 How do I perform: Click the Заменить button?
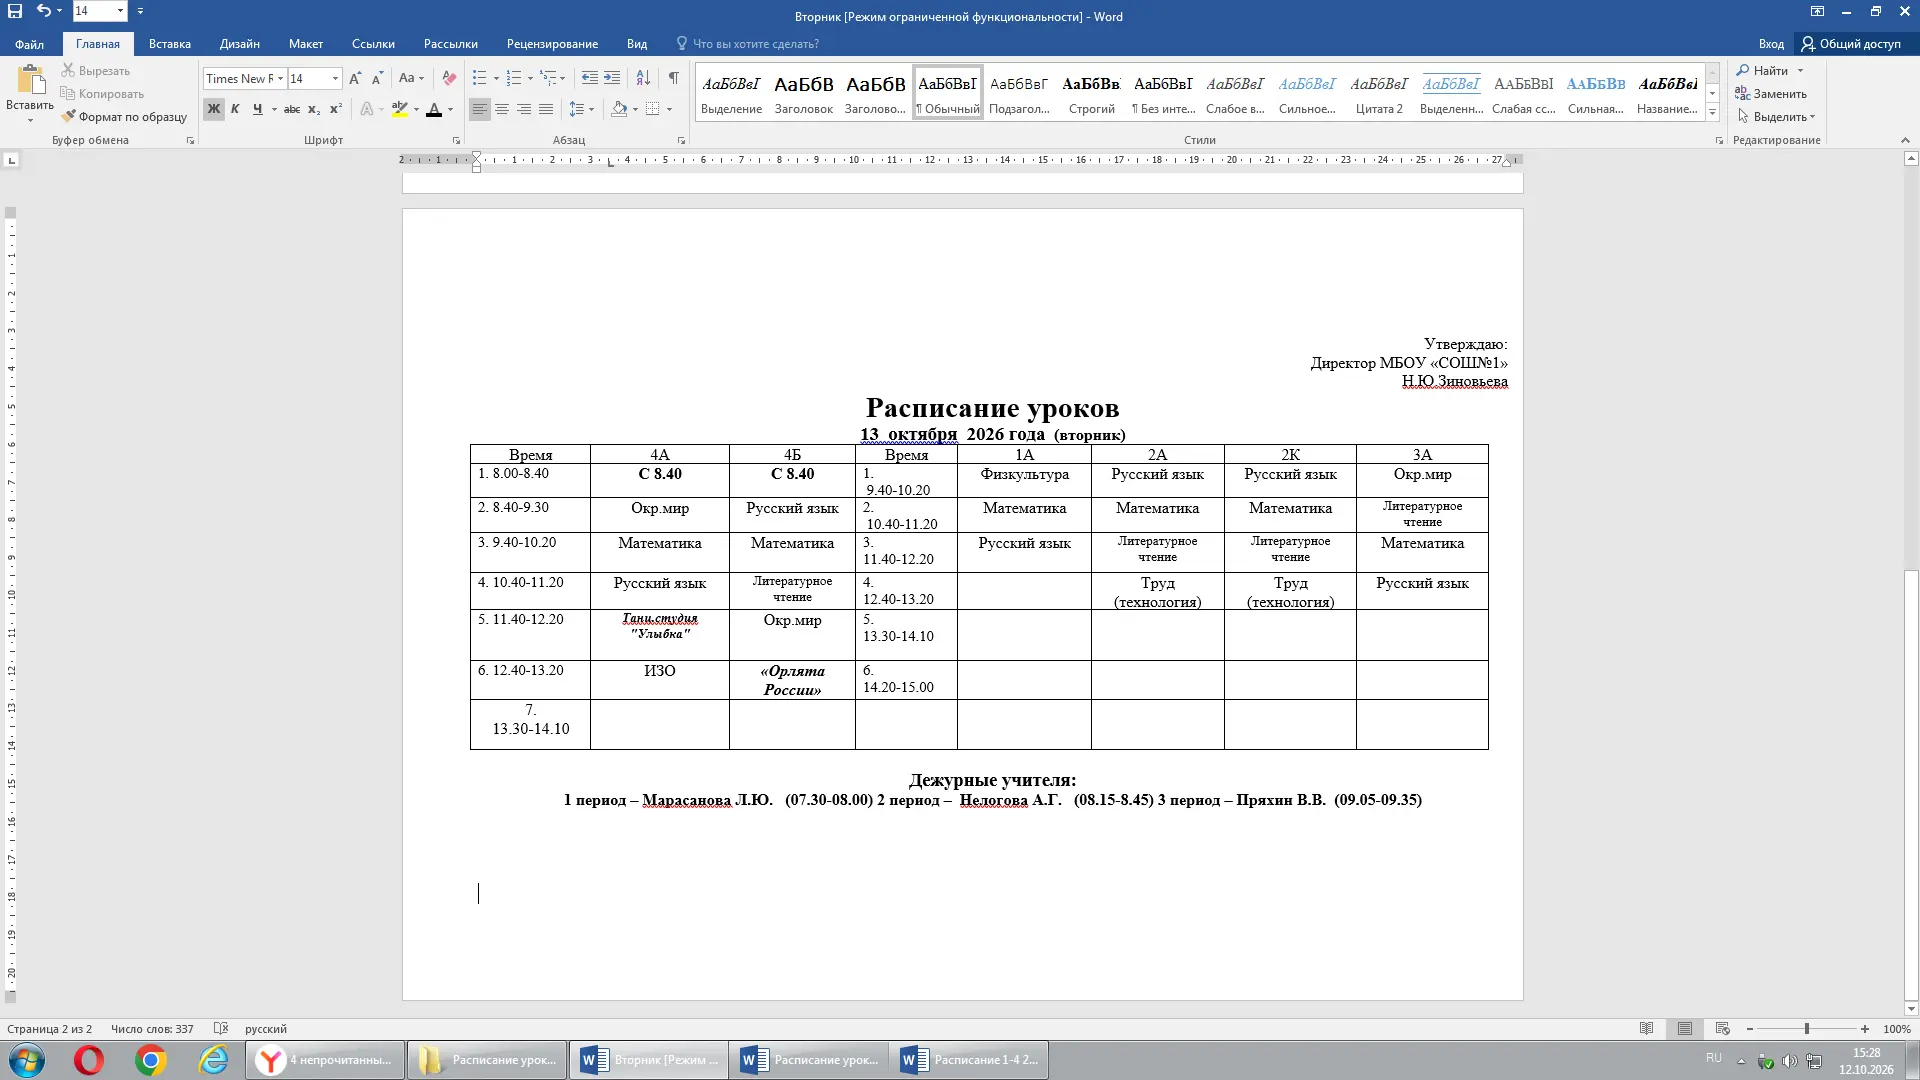tap(1771, 94)
